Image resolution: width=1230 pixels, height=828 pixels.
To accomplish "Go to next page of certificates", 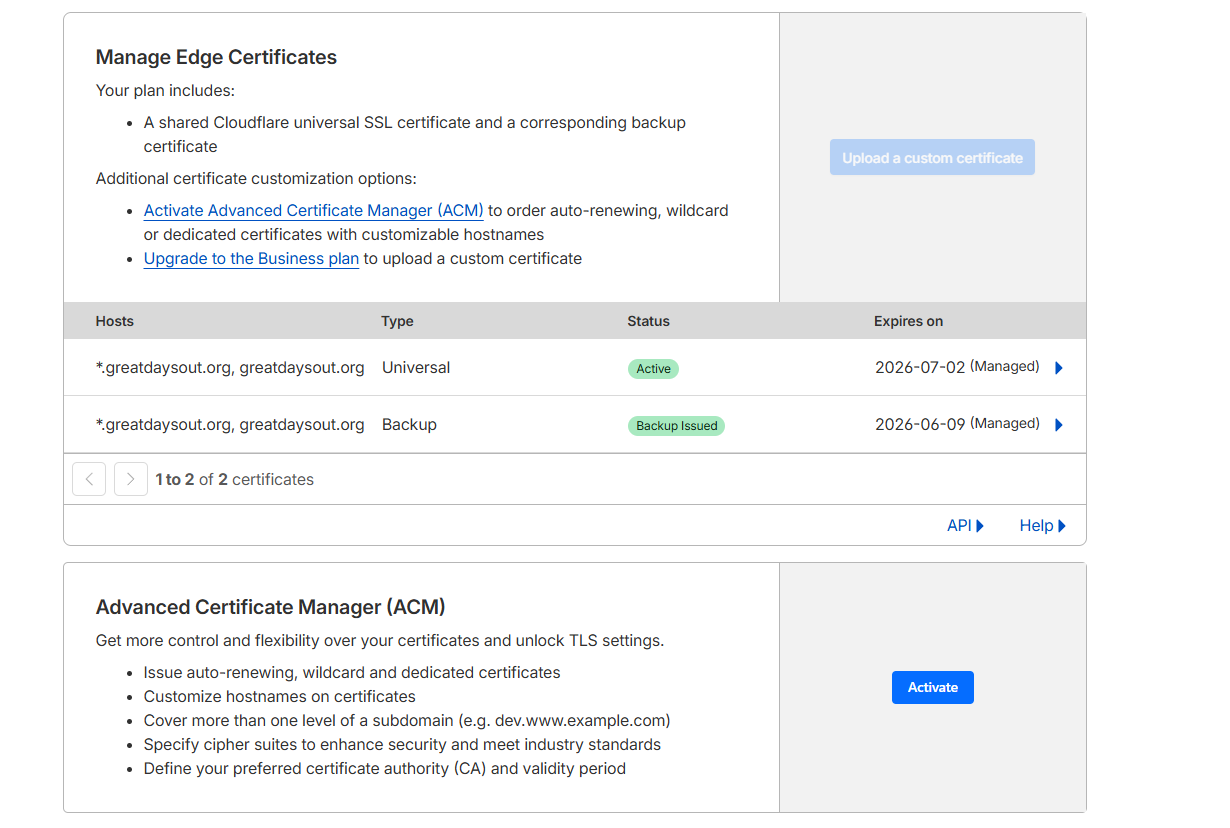I will coord(131,479).
